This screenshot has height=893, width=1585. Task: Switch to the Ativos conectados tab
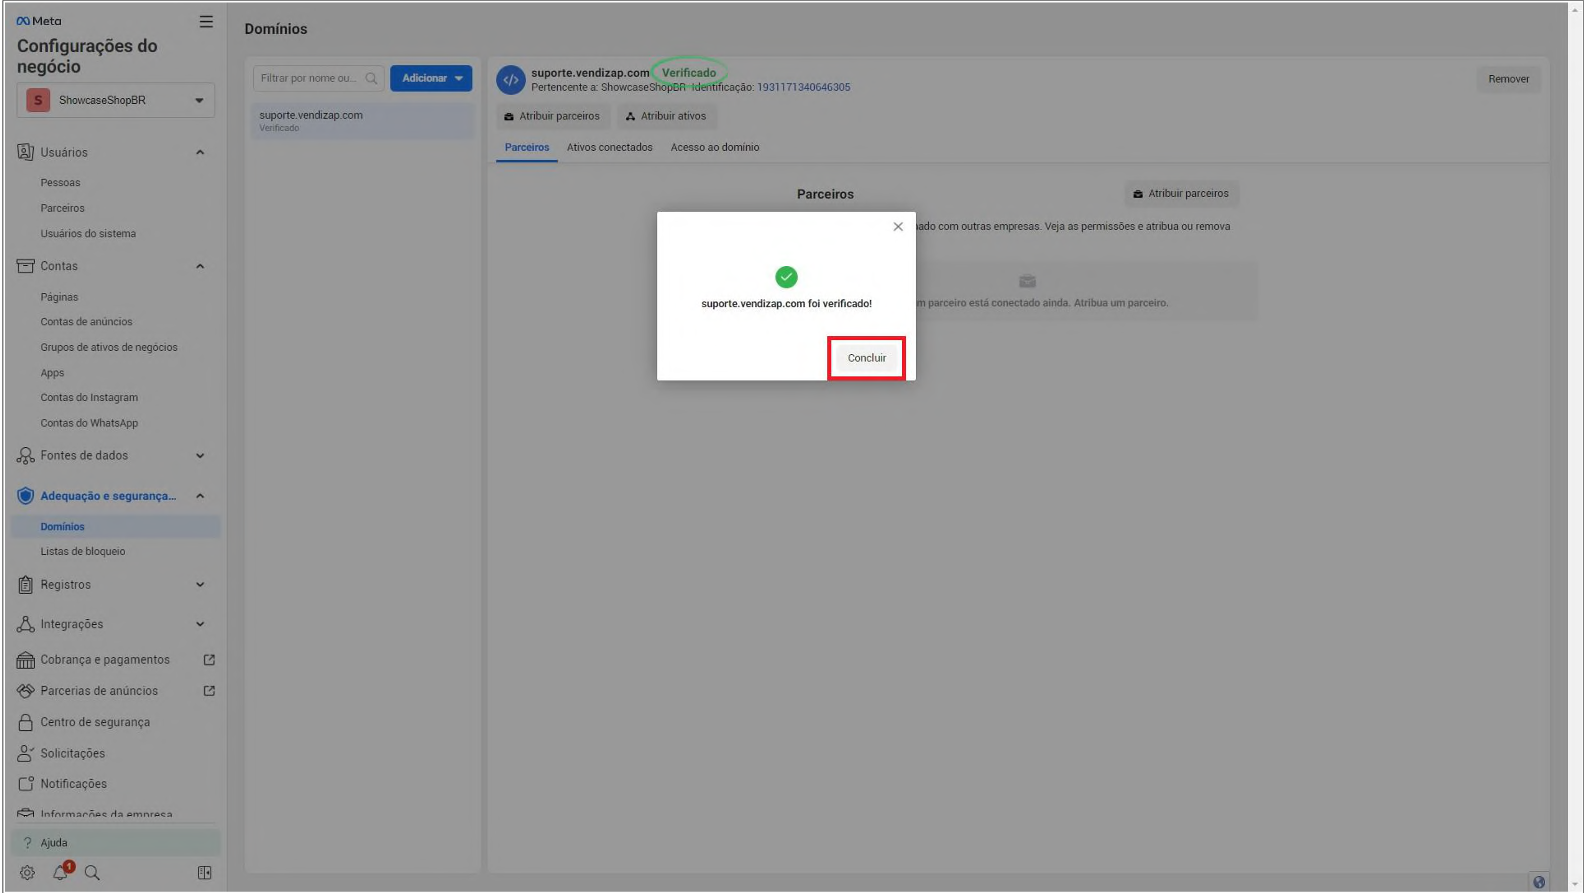click(x=609, y=148)
